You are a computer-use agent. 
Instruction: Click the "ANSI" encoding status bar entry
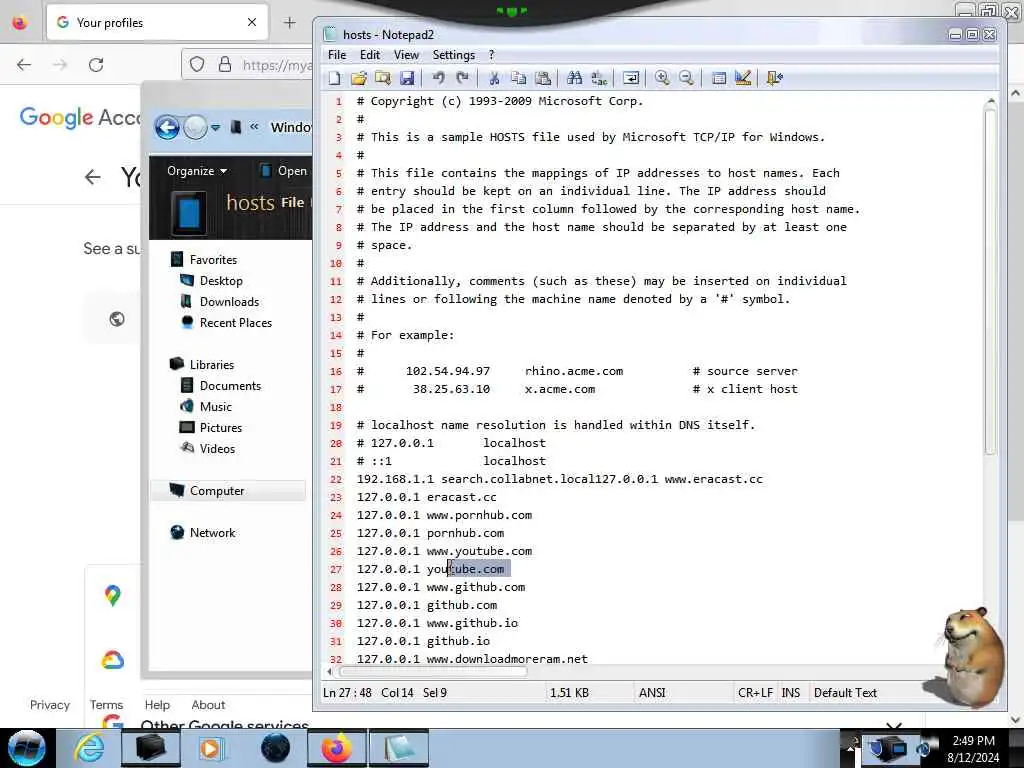pyautogui.click(x=652, y=693)
